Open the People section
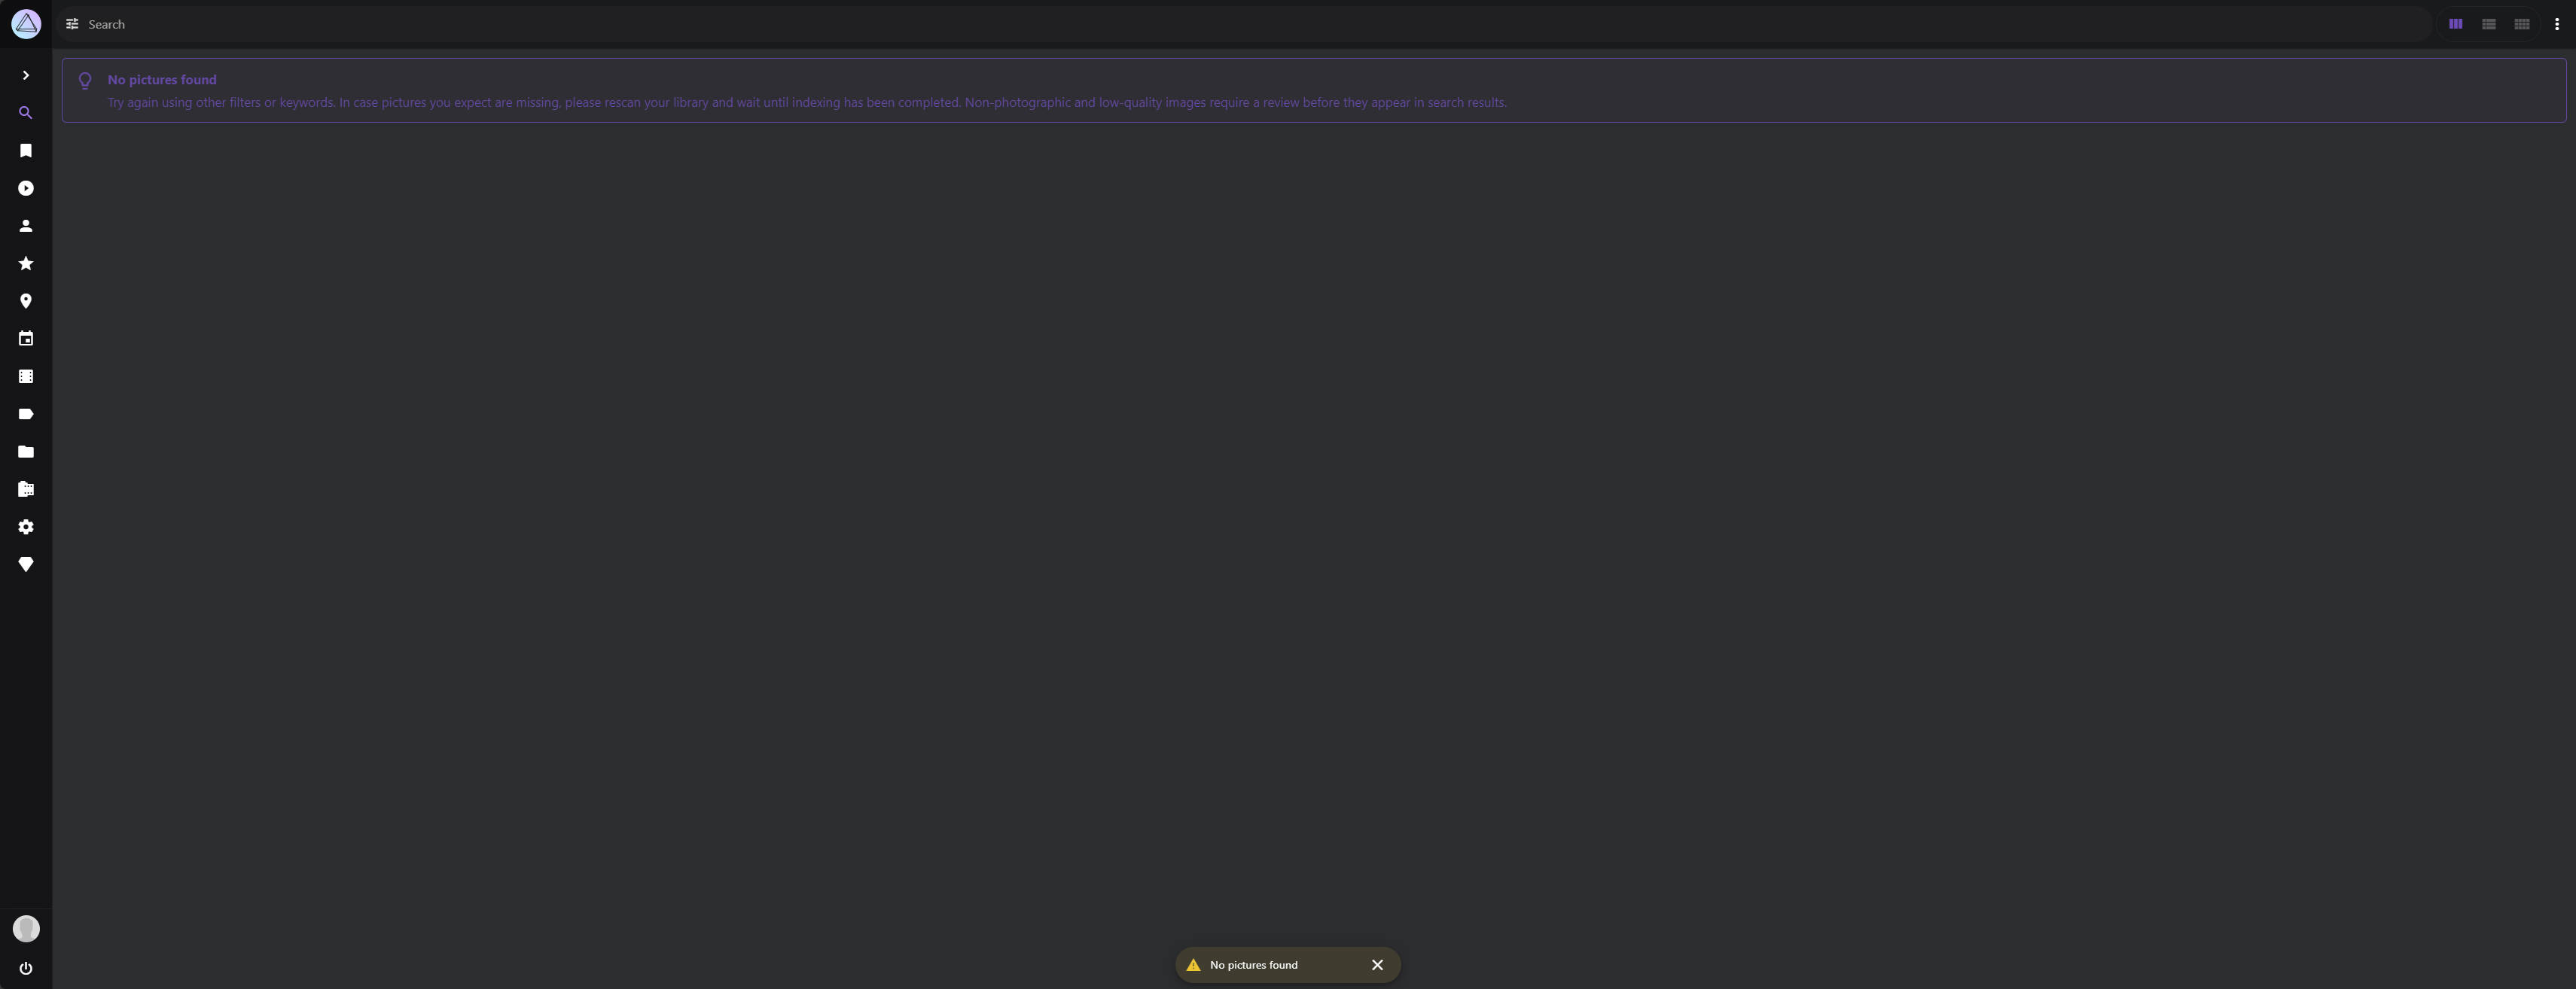The image size is (2576, 989). 26,226
